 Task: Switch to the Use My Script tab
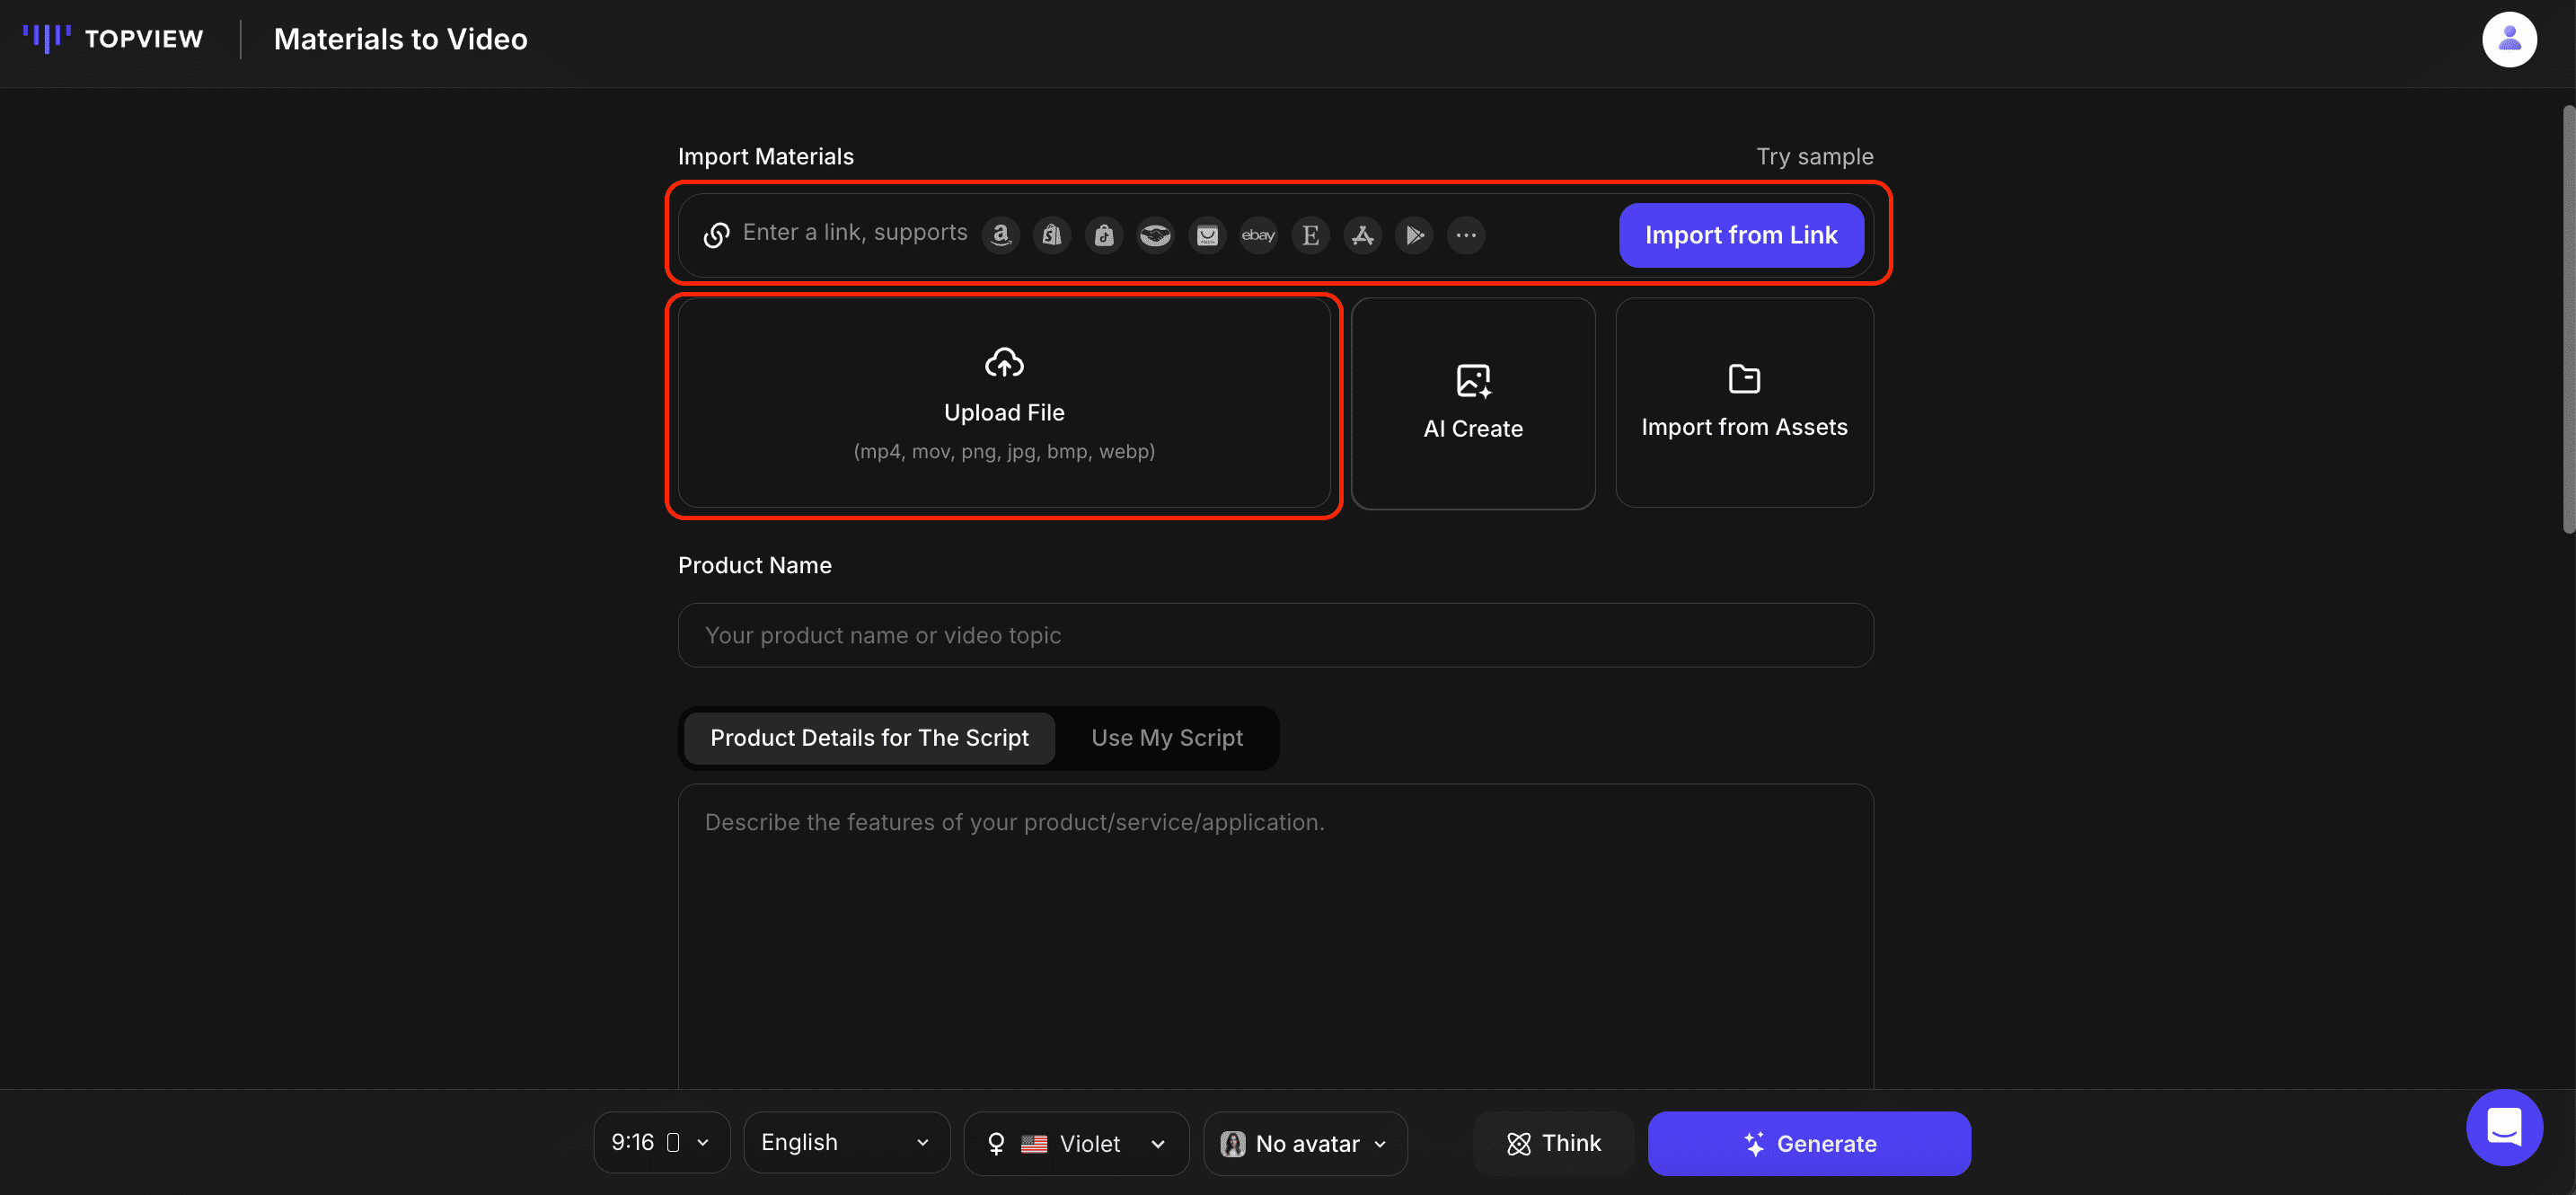pyautogui.click(x=1166, y=738)
